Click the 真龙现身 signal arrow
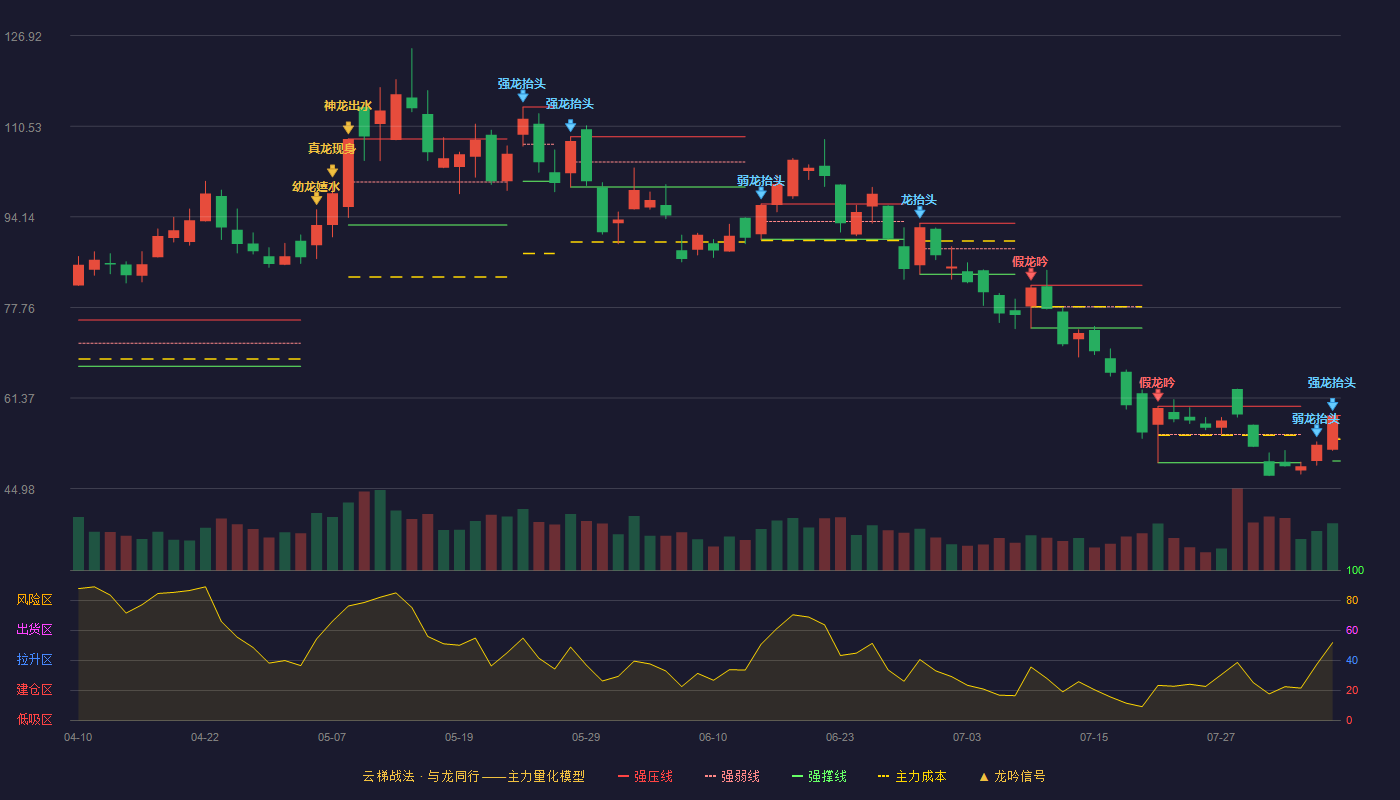 [332, 171]
